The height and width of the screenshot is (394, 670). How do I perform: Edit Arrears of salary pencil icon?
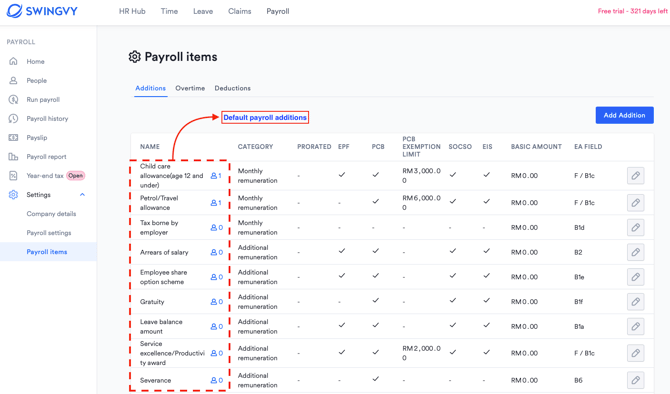pyautogui.click(x=635, y=252)
